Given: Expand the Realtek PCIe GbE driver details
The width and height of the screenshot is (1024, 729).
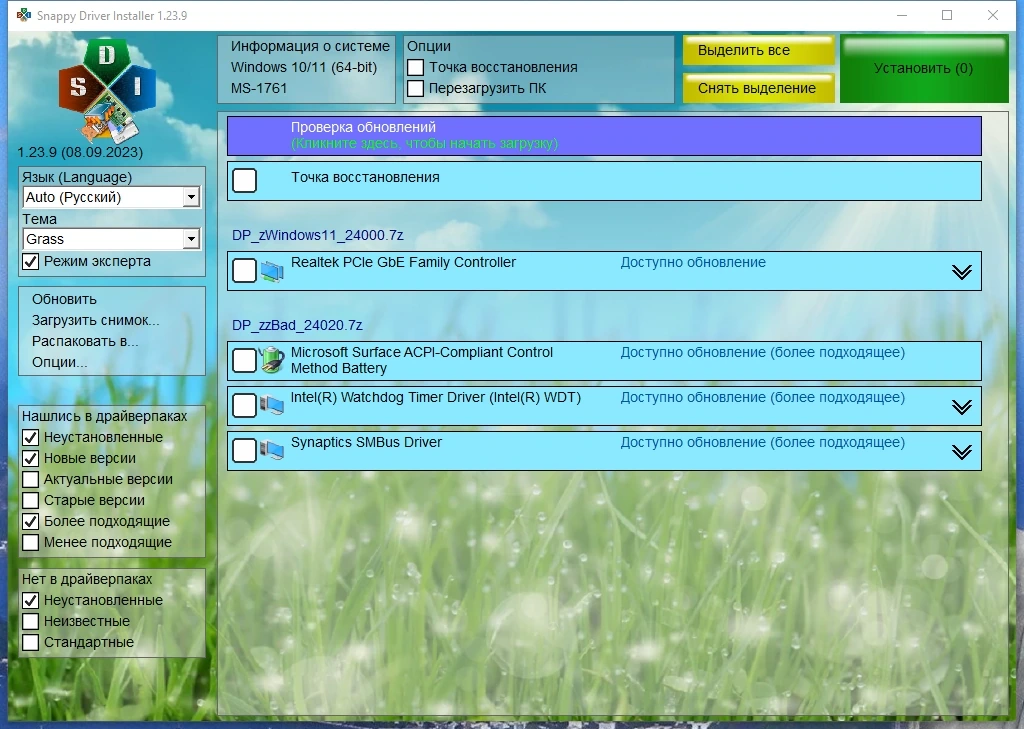Looking at the screenshot, I should coord(961,272).
